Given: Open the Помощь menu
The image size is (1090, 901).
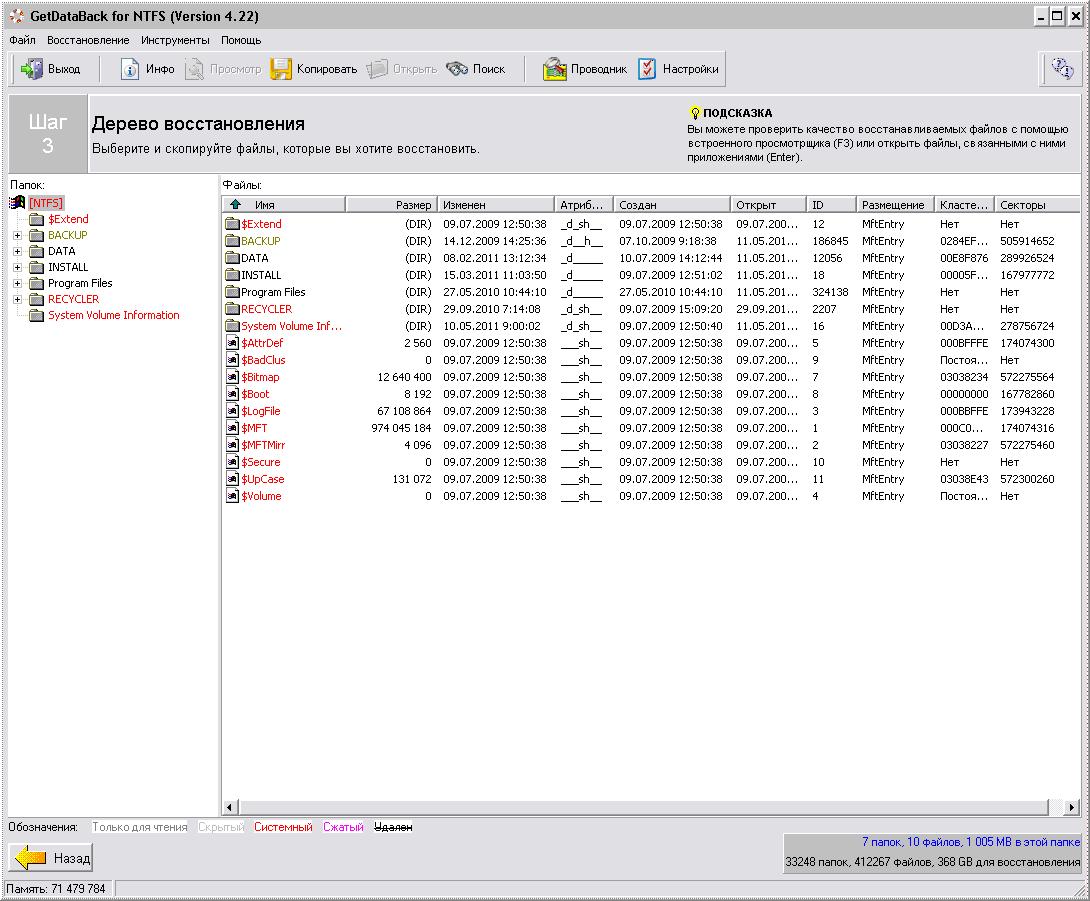Looking at the screenshot, I should (x=241, y=40).
